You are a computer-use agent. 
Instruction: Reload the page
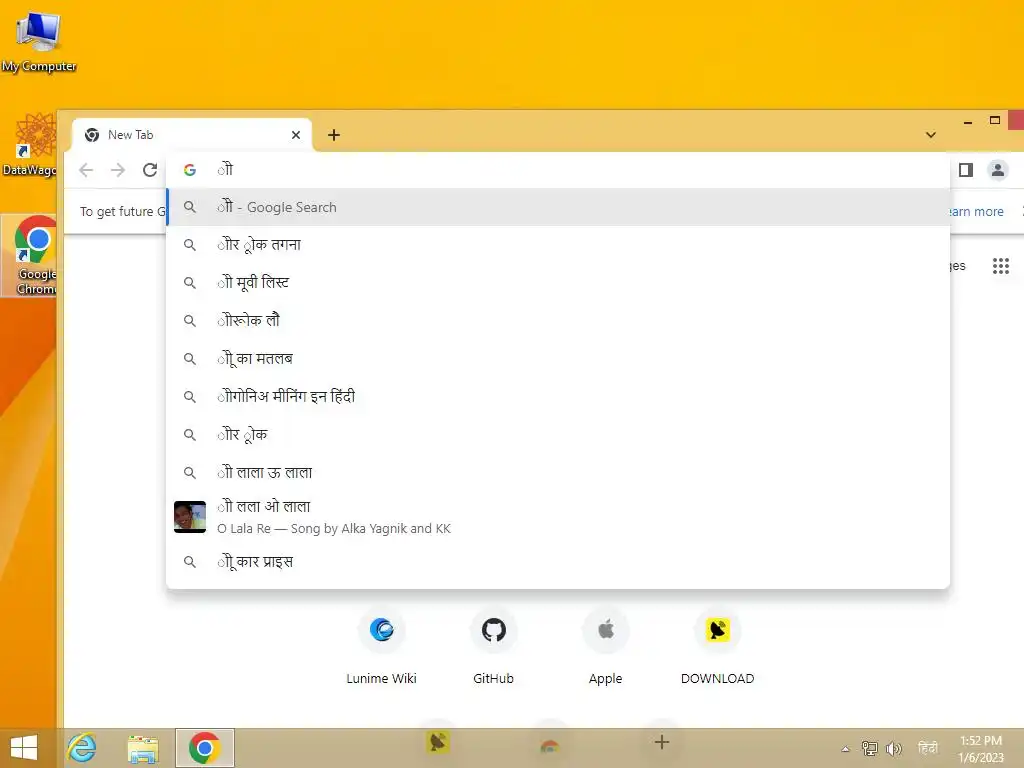[150, 170]
